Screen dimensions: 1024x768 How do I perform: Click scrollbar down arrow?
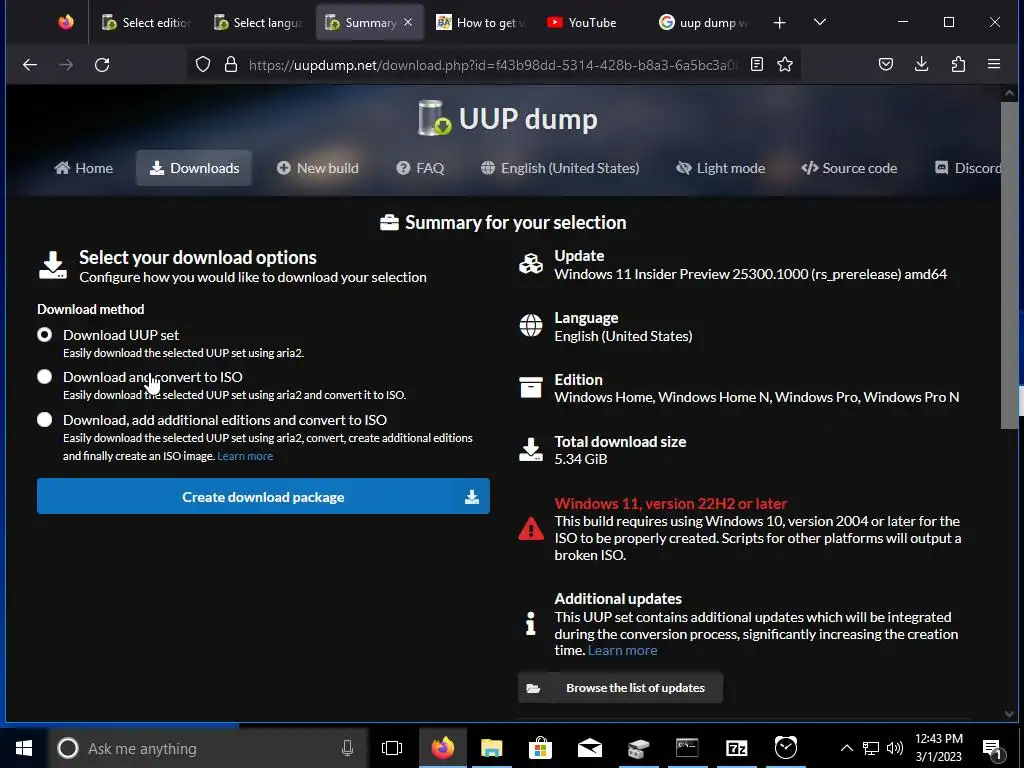1009,714
